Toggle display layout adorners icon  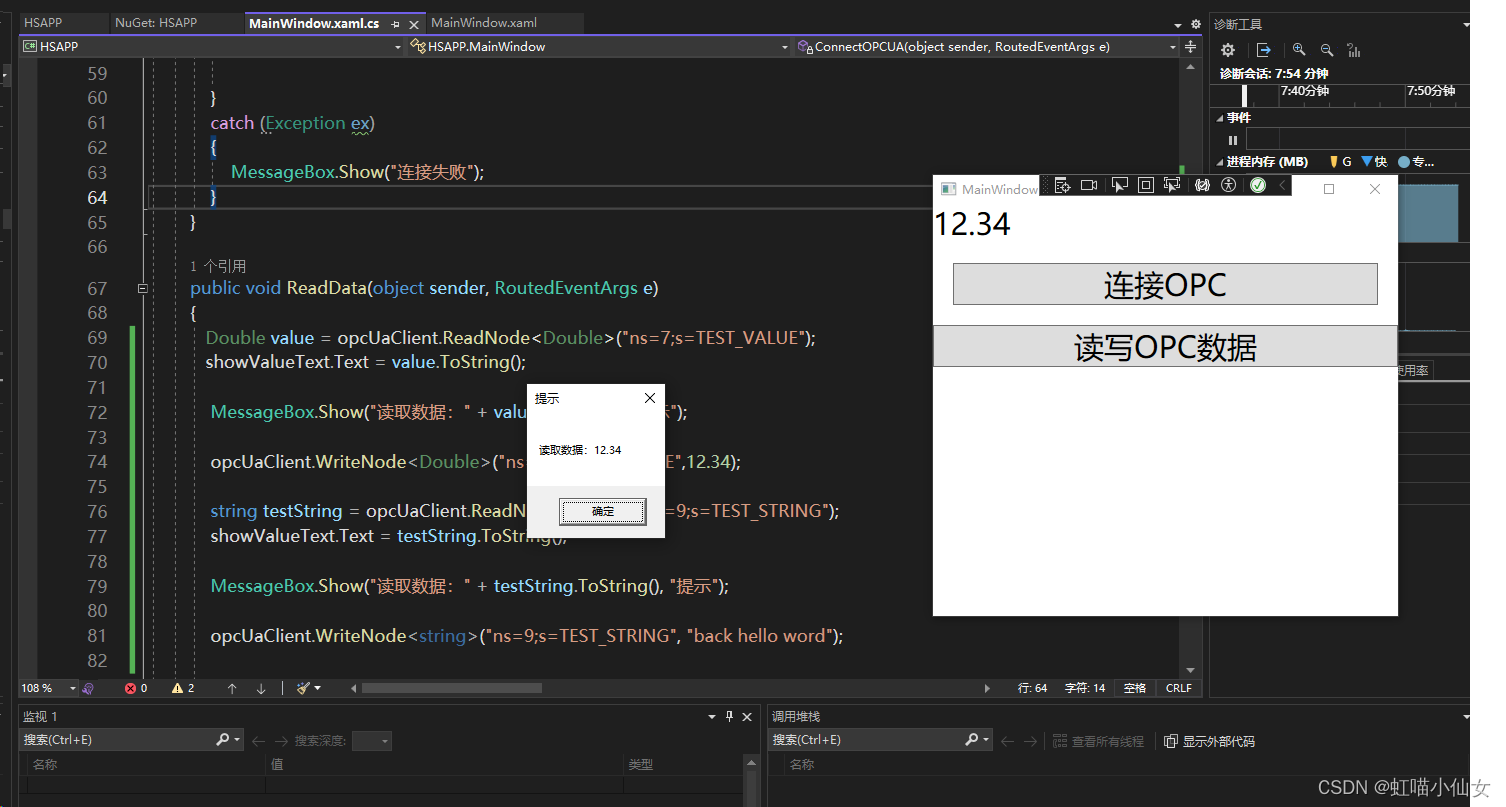(x=1146, y=186)
